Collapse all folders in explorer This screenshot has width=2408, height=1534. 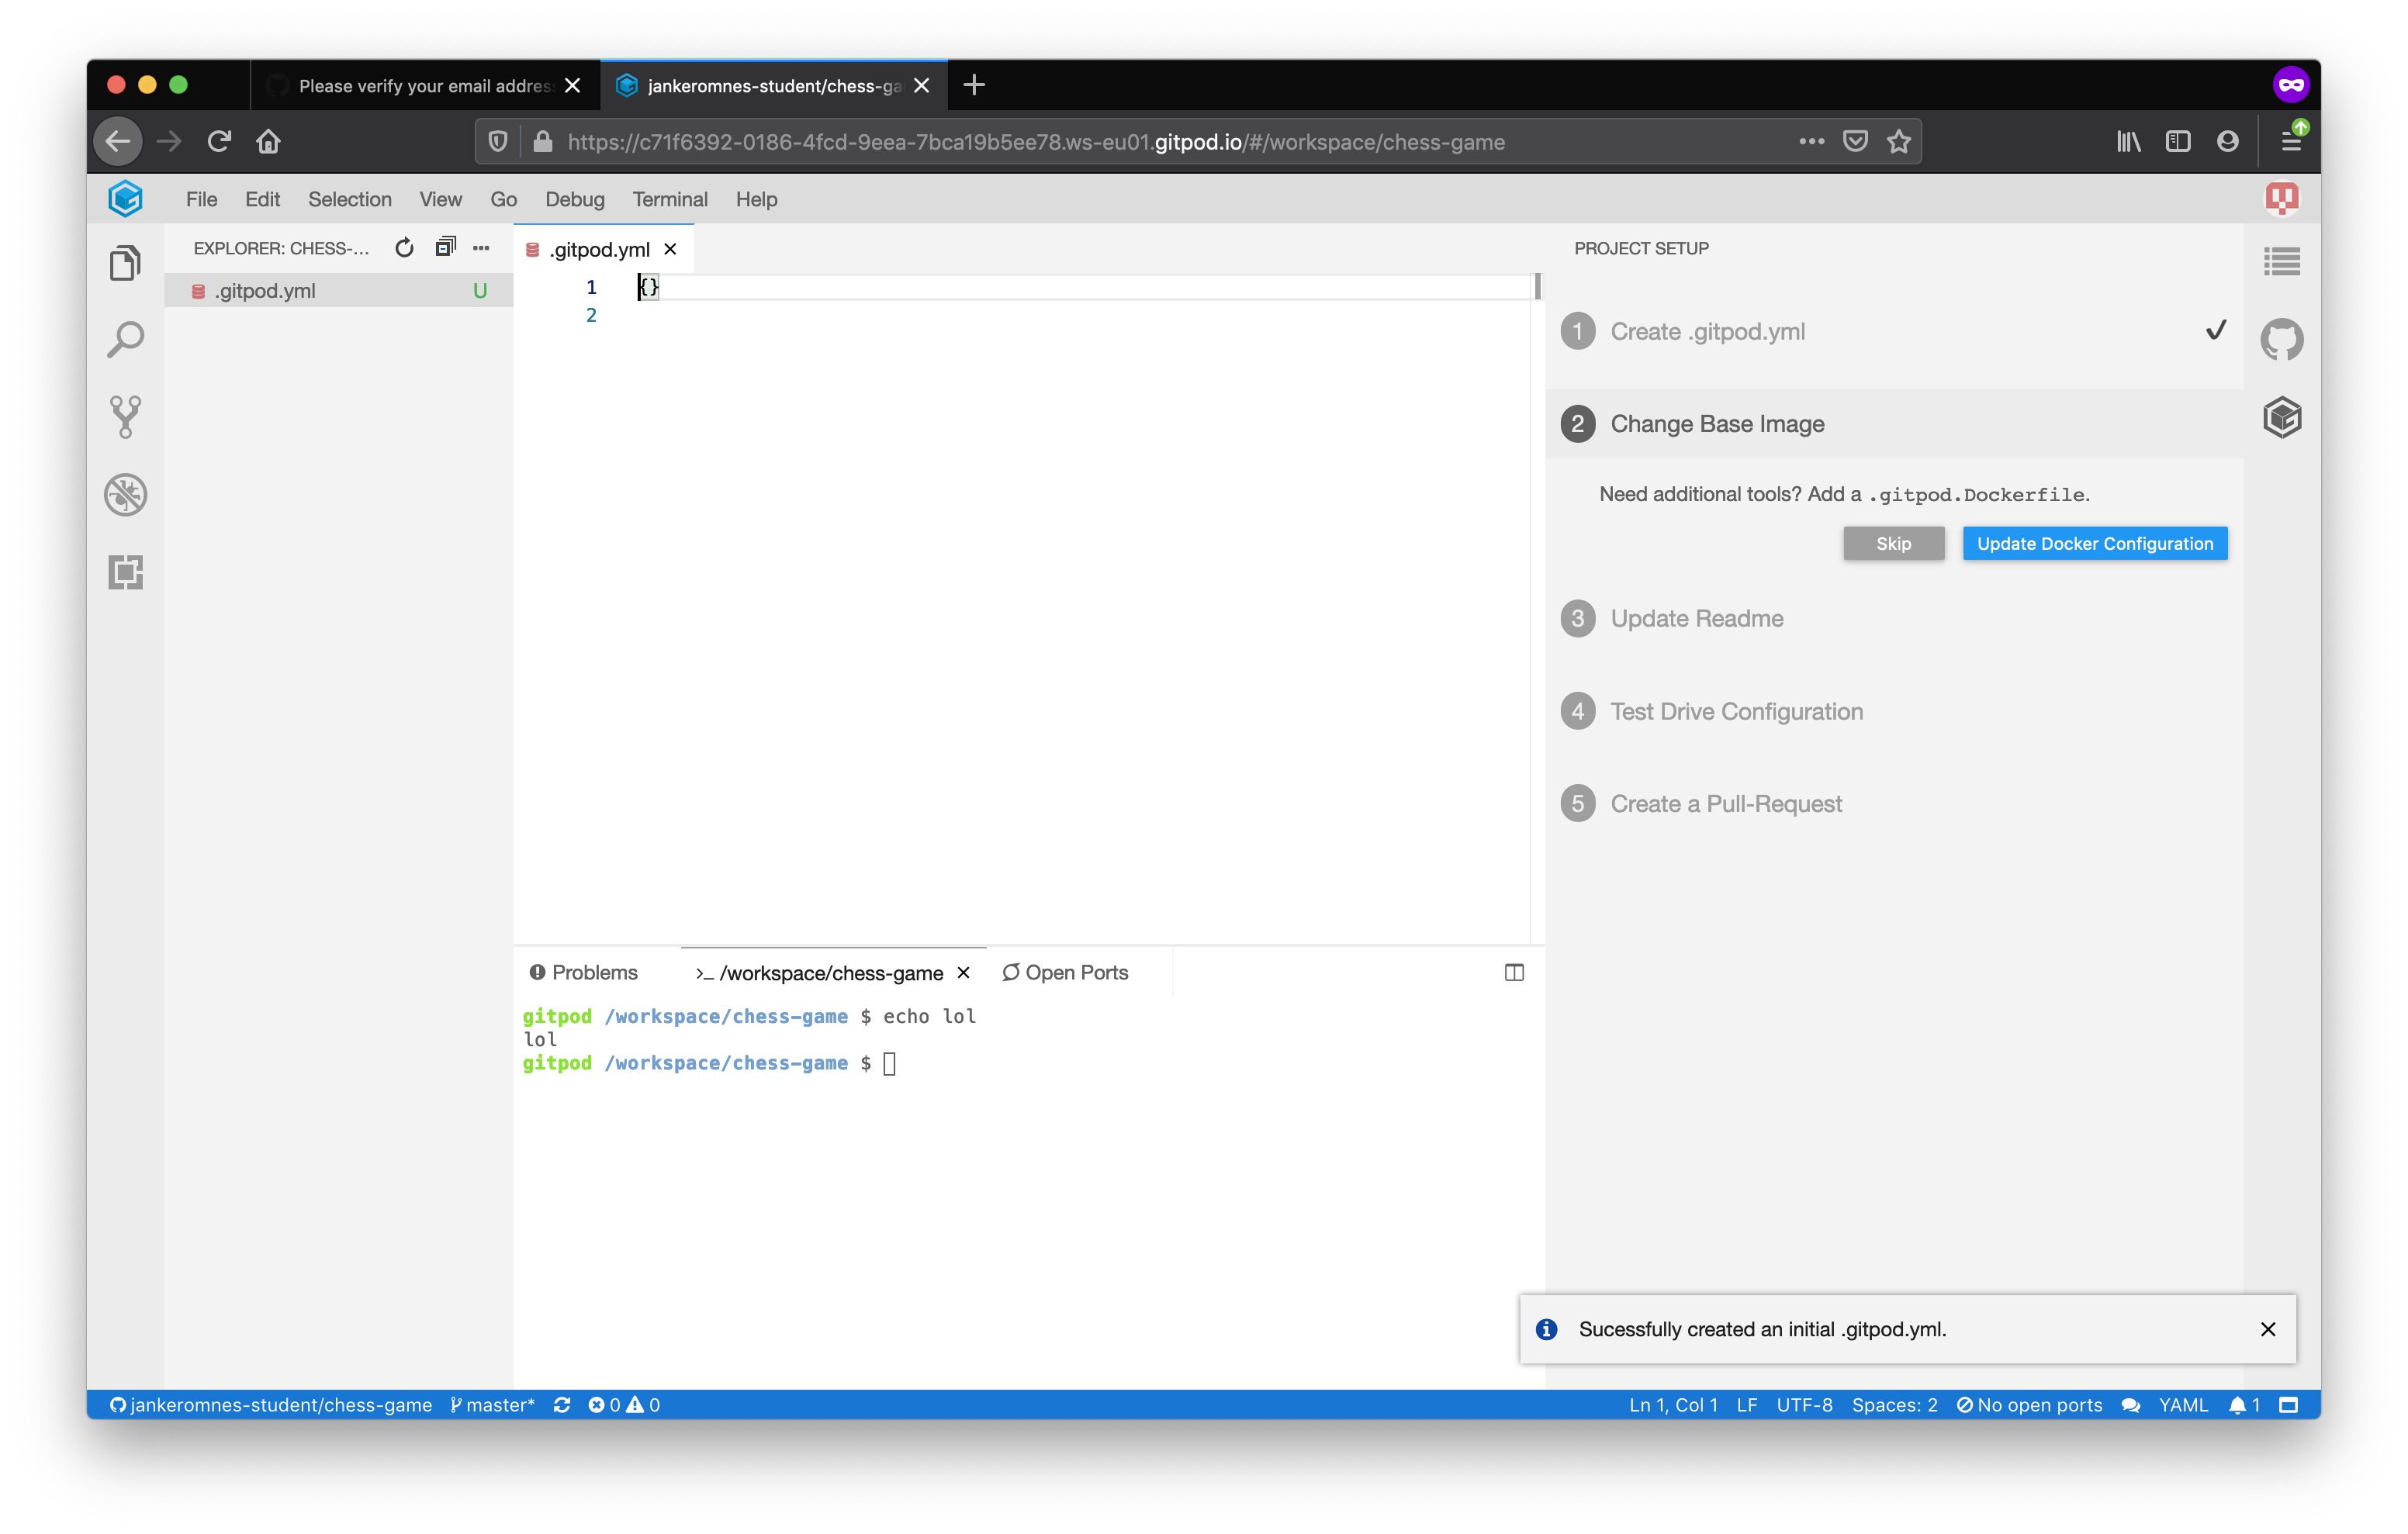[x=445, y=248]
